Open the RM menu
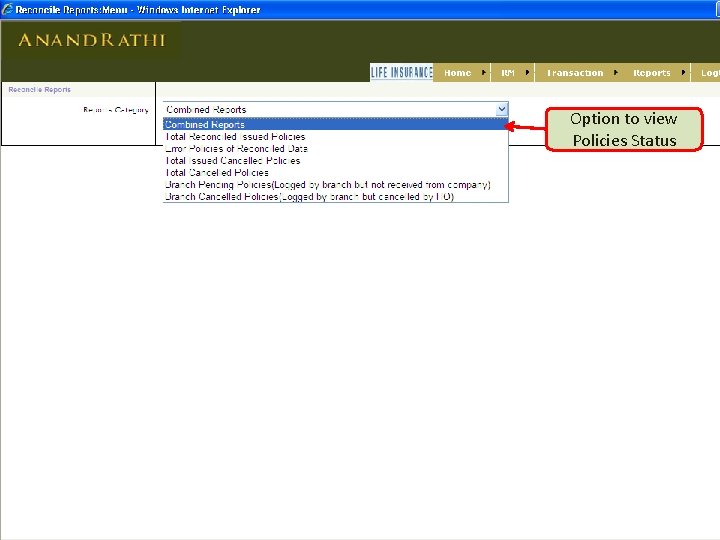The image size is (720, 540). pyautogui.click(x=507, y=73)
